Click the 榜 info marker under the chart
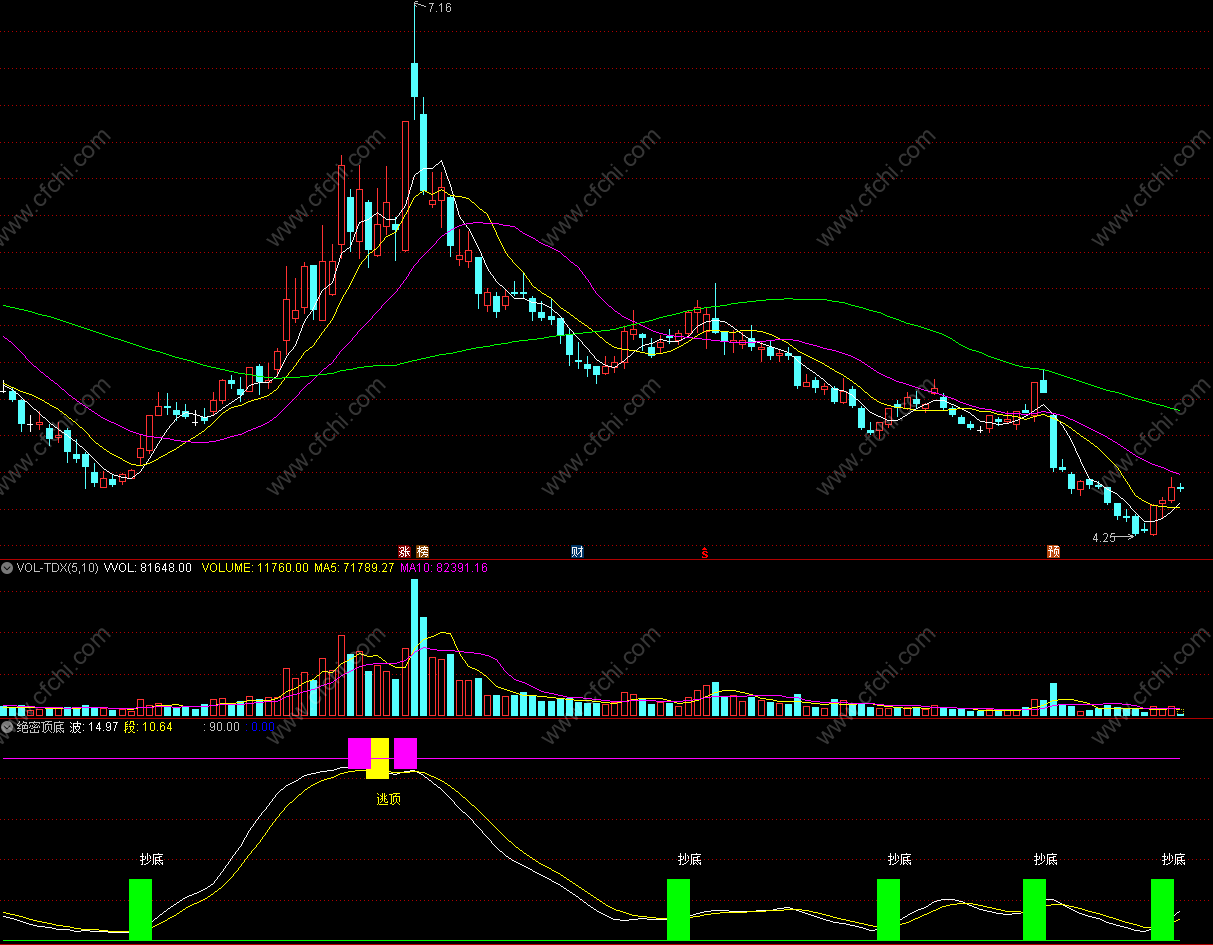Image resolution: width=1213 pixels, height=945 pixels. 422,552
